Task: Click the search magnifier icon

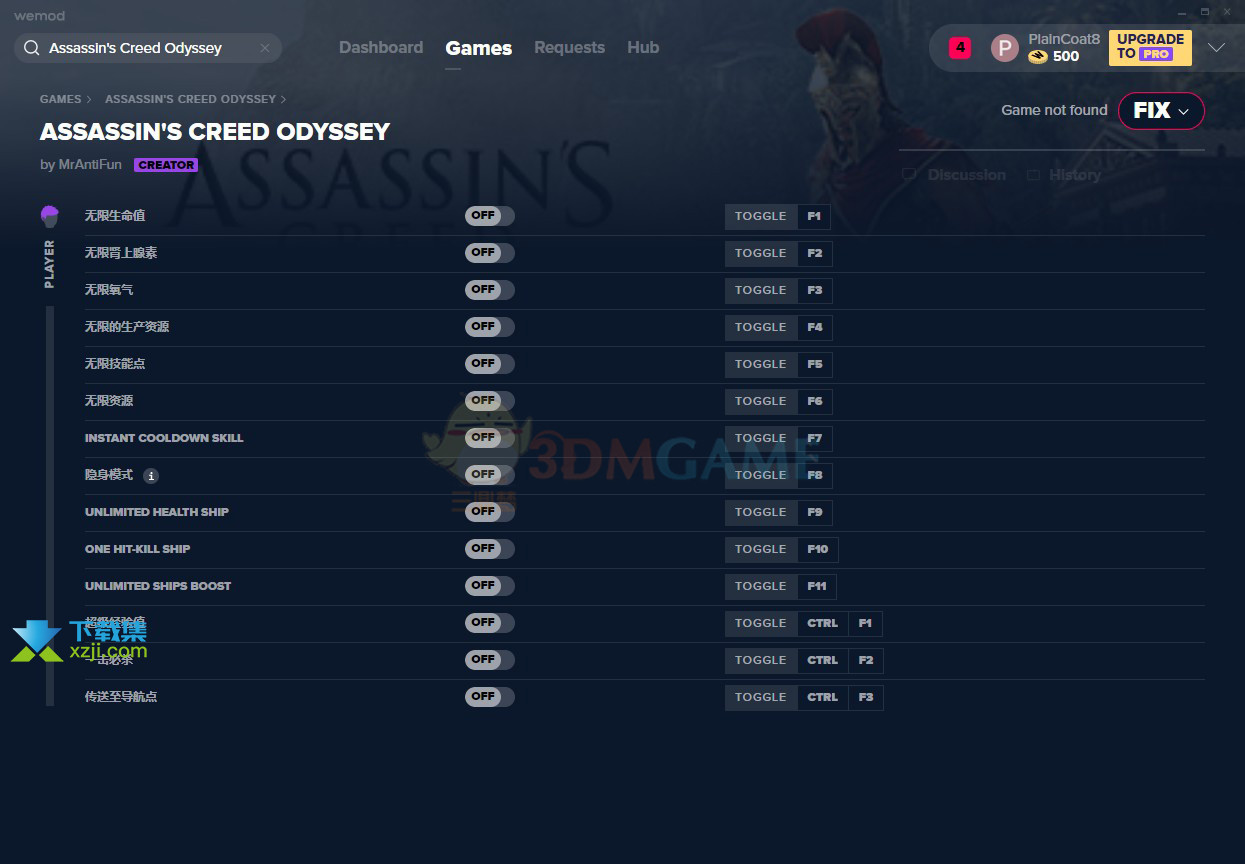Action: pos(32,48)
